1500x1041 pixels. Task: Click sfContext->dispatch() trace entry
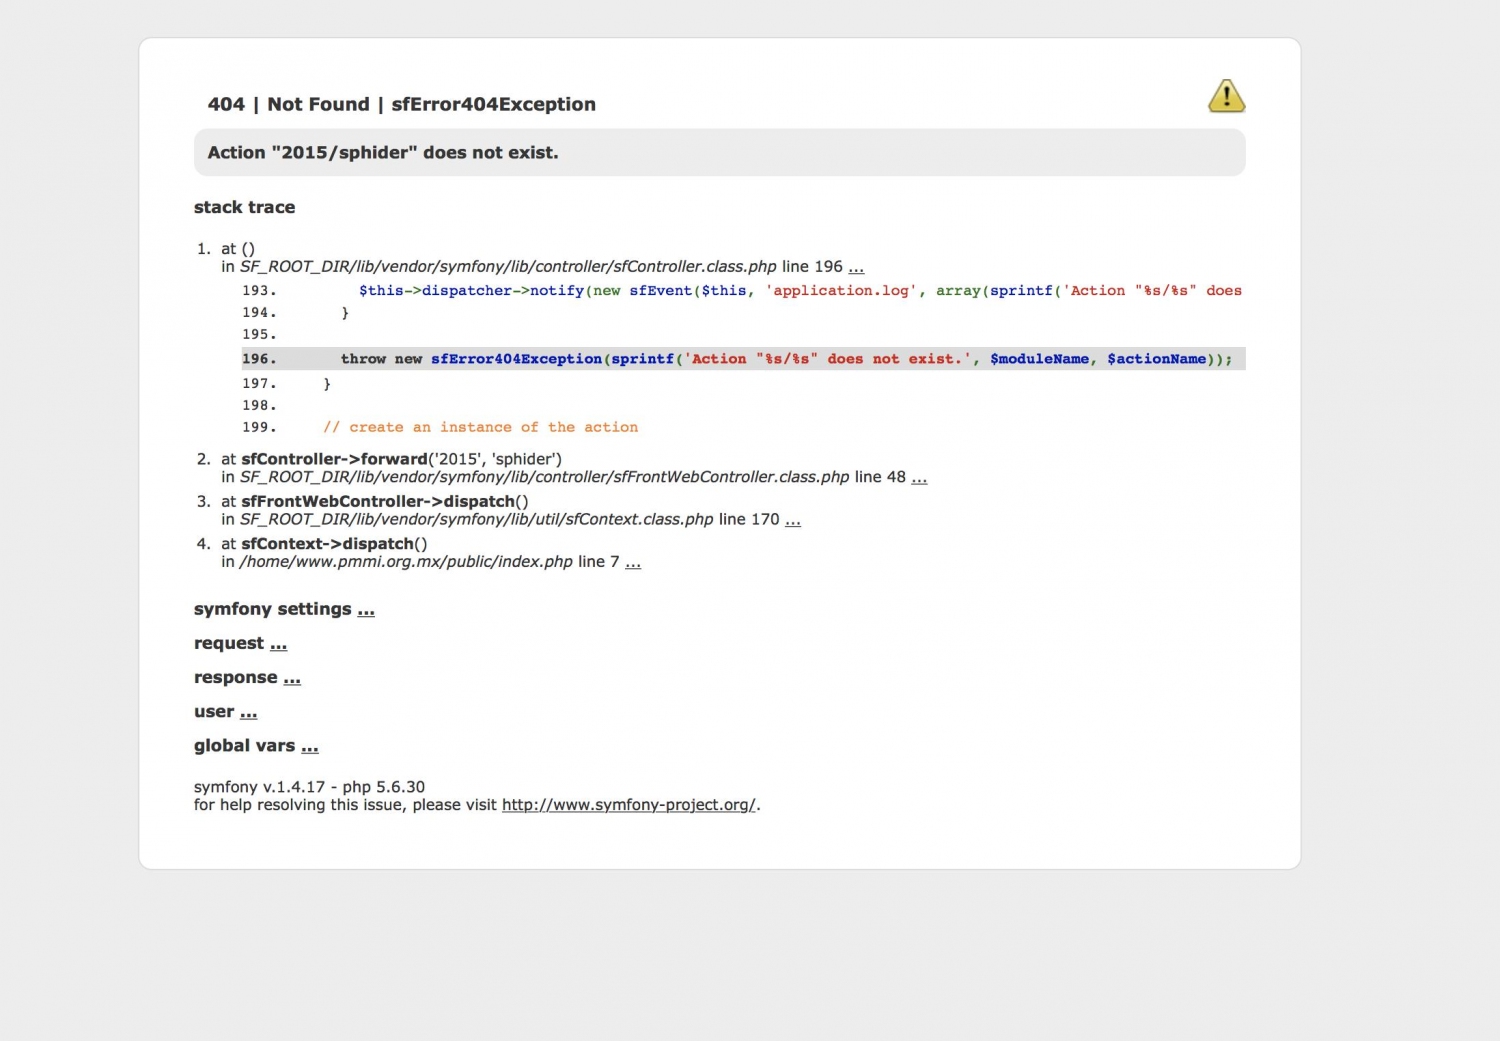click(x=334, y=544)
